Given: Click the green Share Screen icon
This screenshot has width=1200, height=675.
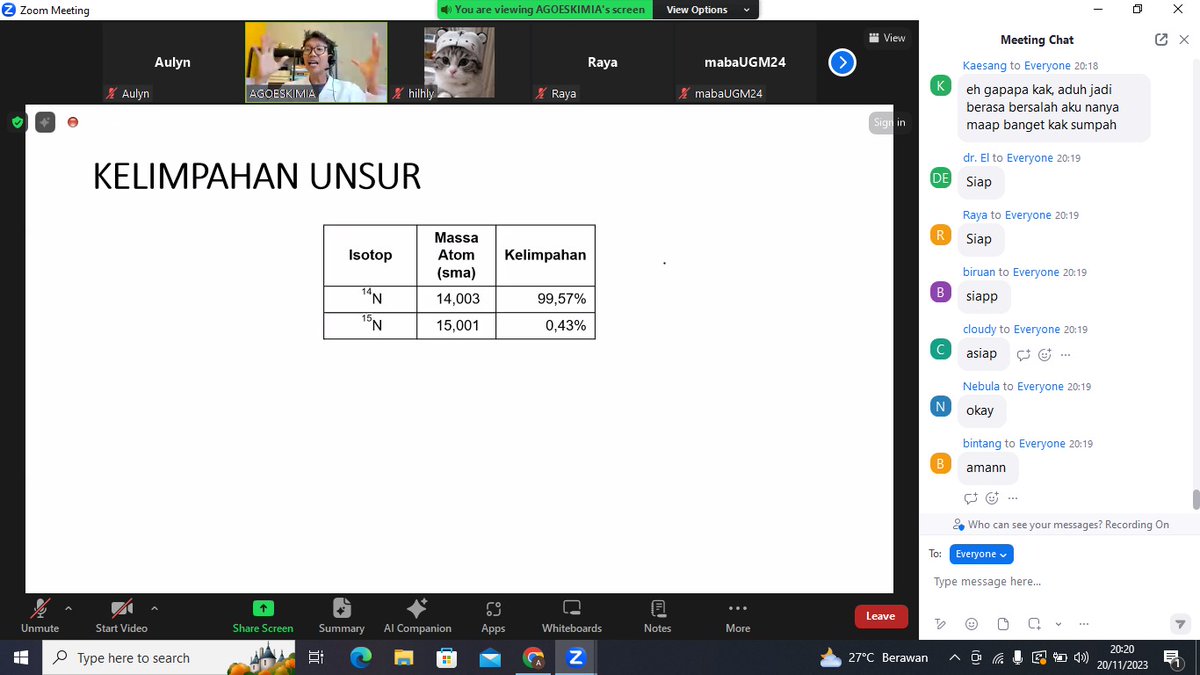Looking at the screenshot, I should click(263, 607).
